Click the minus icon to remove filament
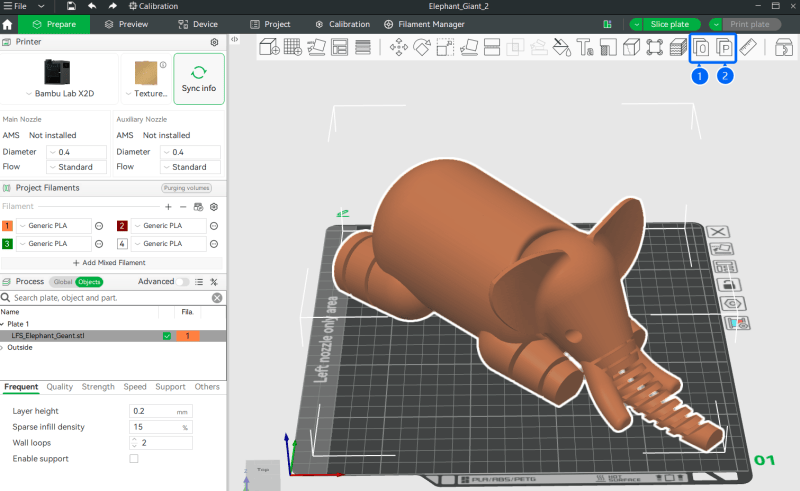Viewport: 800px width, 491px height. [x=183, y=207]
